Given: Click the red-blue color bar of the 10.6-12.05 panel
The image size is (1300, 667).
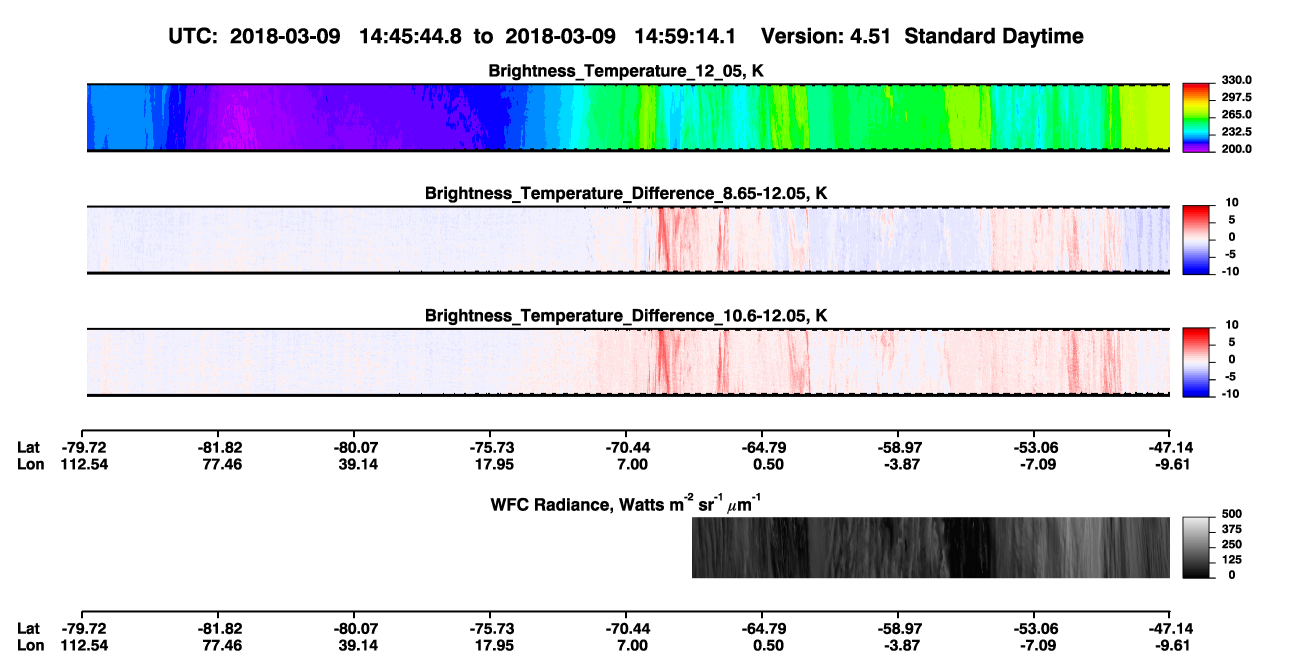Looking at the screenshot, I should pos(1195,362).
